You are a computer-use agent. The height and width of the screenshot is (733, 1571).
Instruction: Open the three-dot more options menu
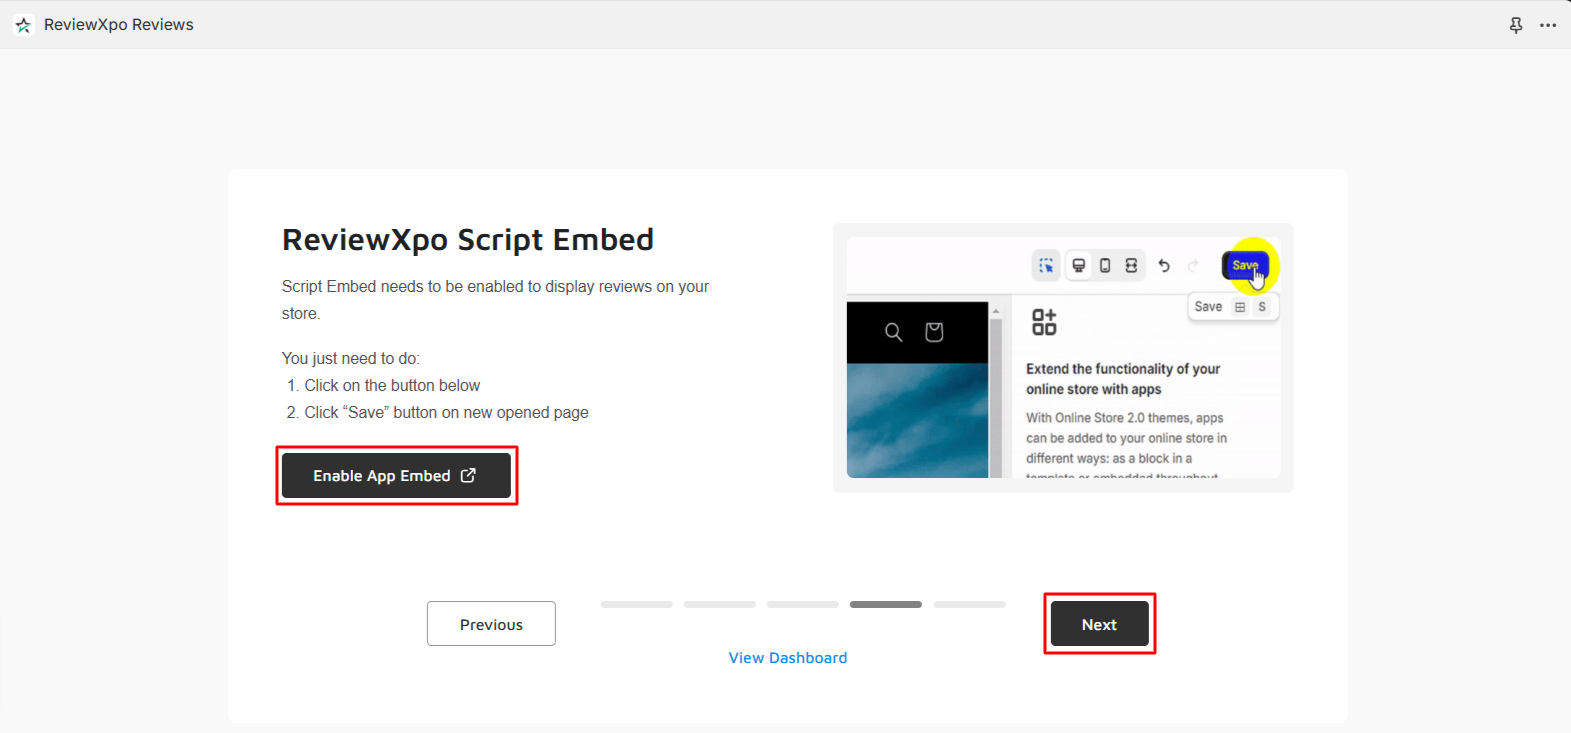(1548, 25)
